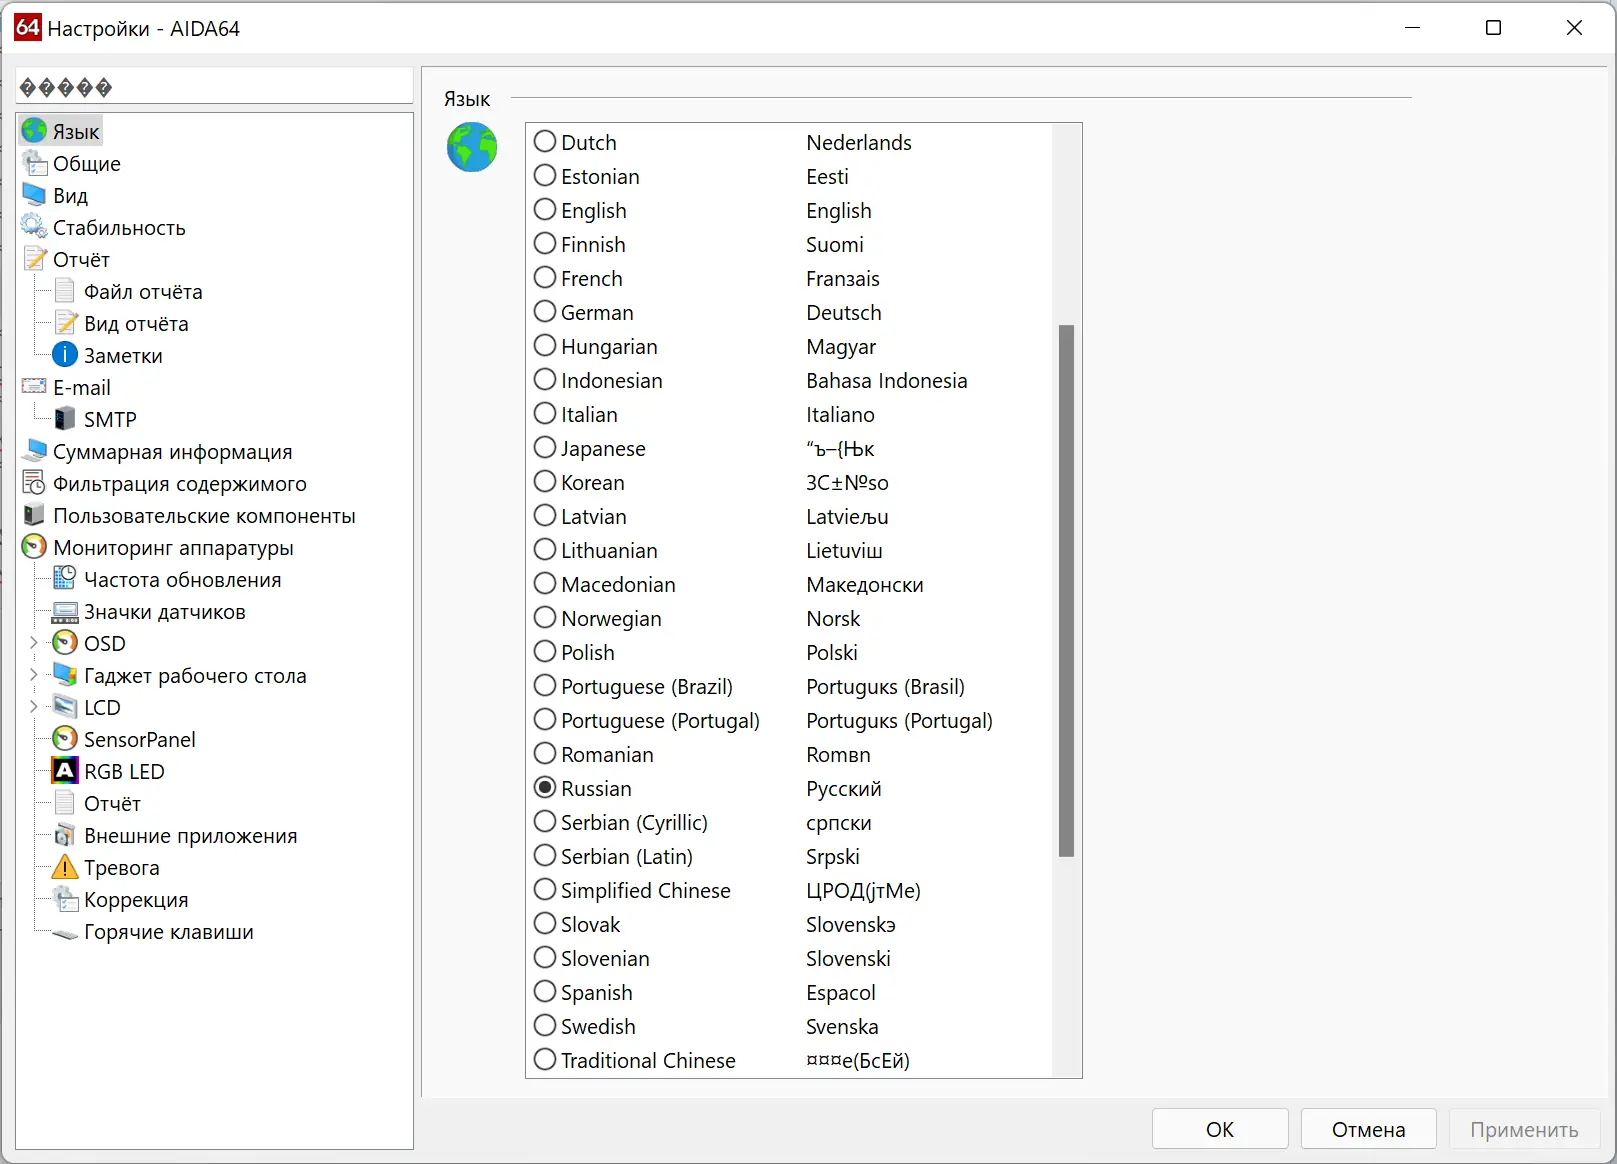Viewport: 1617px width, 1164px height.
Task: Click the Фильтрация содержимого icon
Action: (35, 483)
